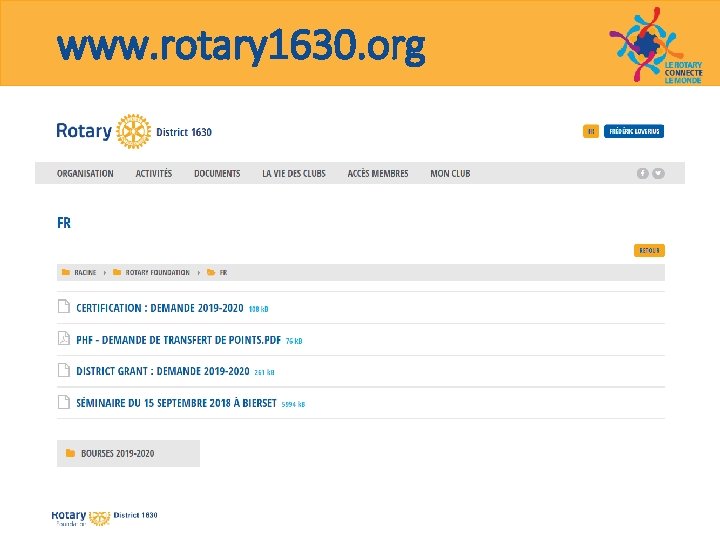Click the Rotary wheel emblem logo
The height and width of the screenshot is (540, 720).
(133, 131)
